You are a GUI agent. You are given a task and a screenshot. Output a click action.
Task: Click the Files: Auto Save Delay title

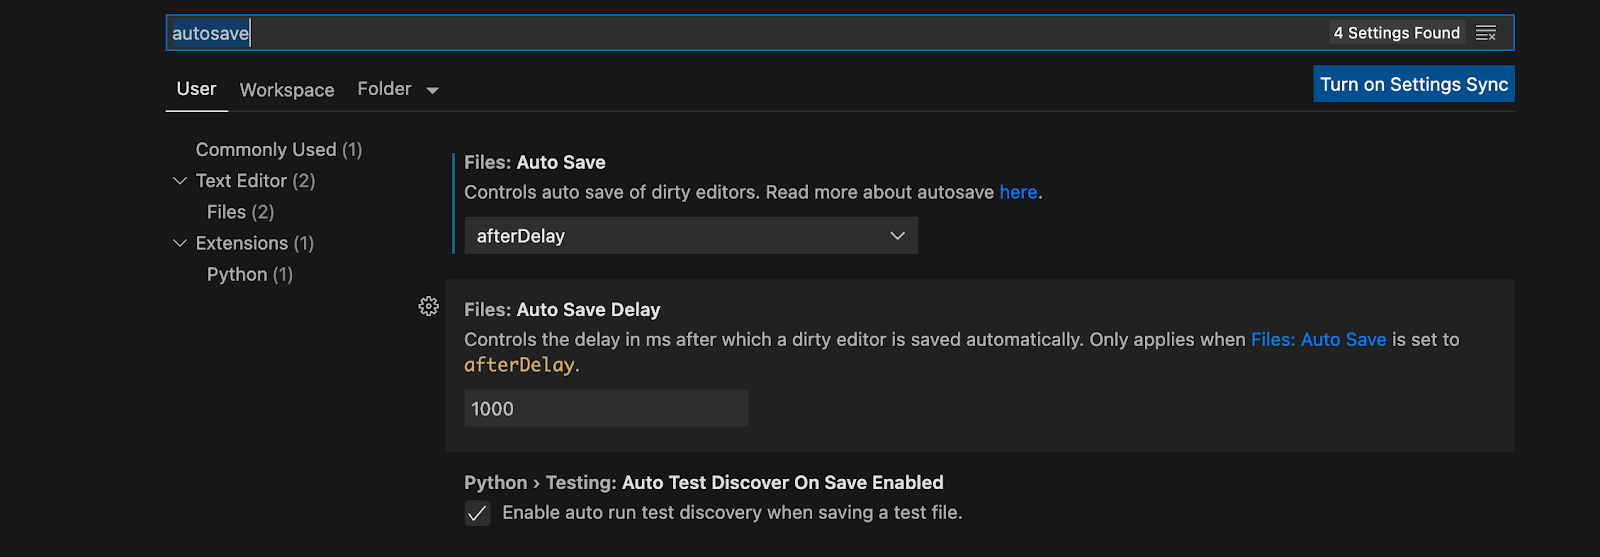click(562, 310)
